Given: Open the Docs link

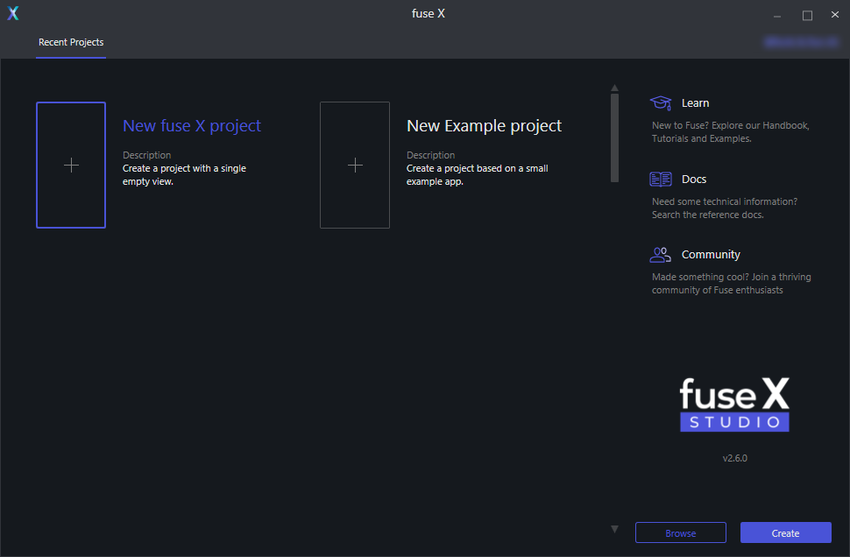Looking at the screenshot, I should click(x=694, y=179).
